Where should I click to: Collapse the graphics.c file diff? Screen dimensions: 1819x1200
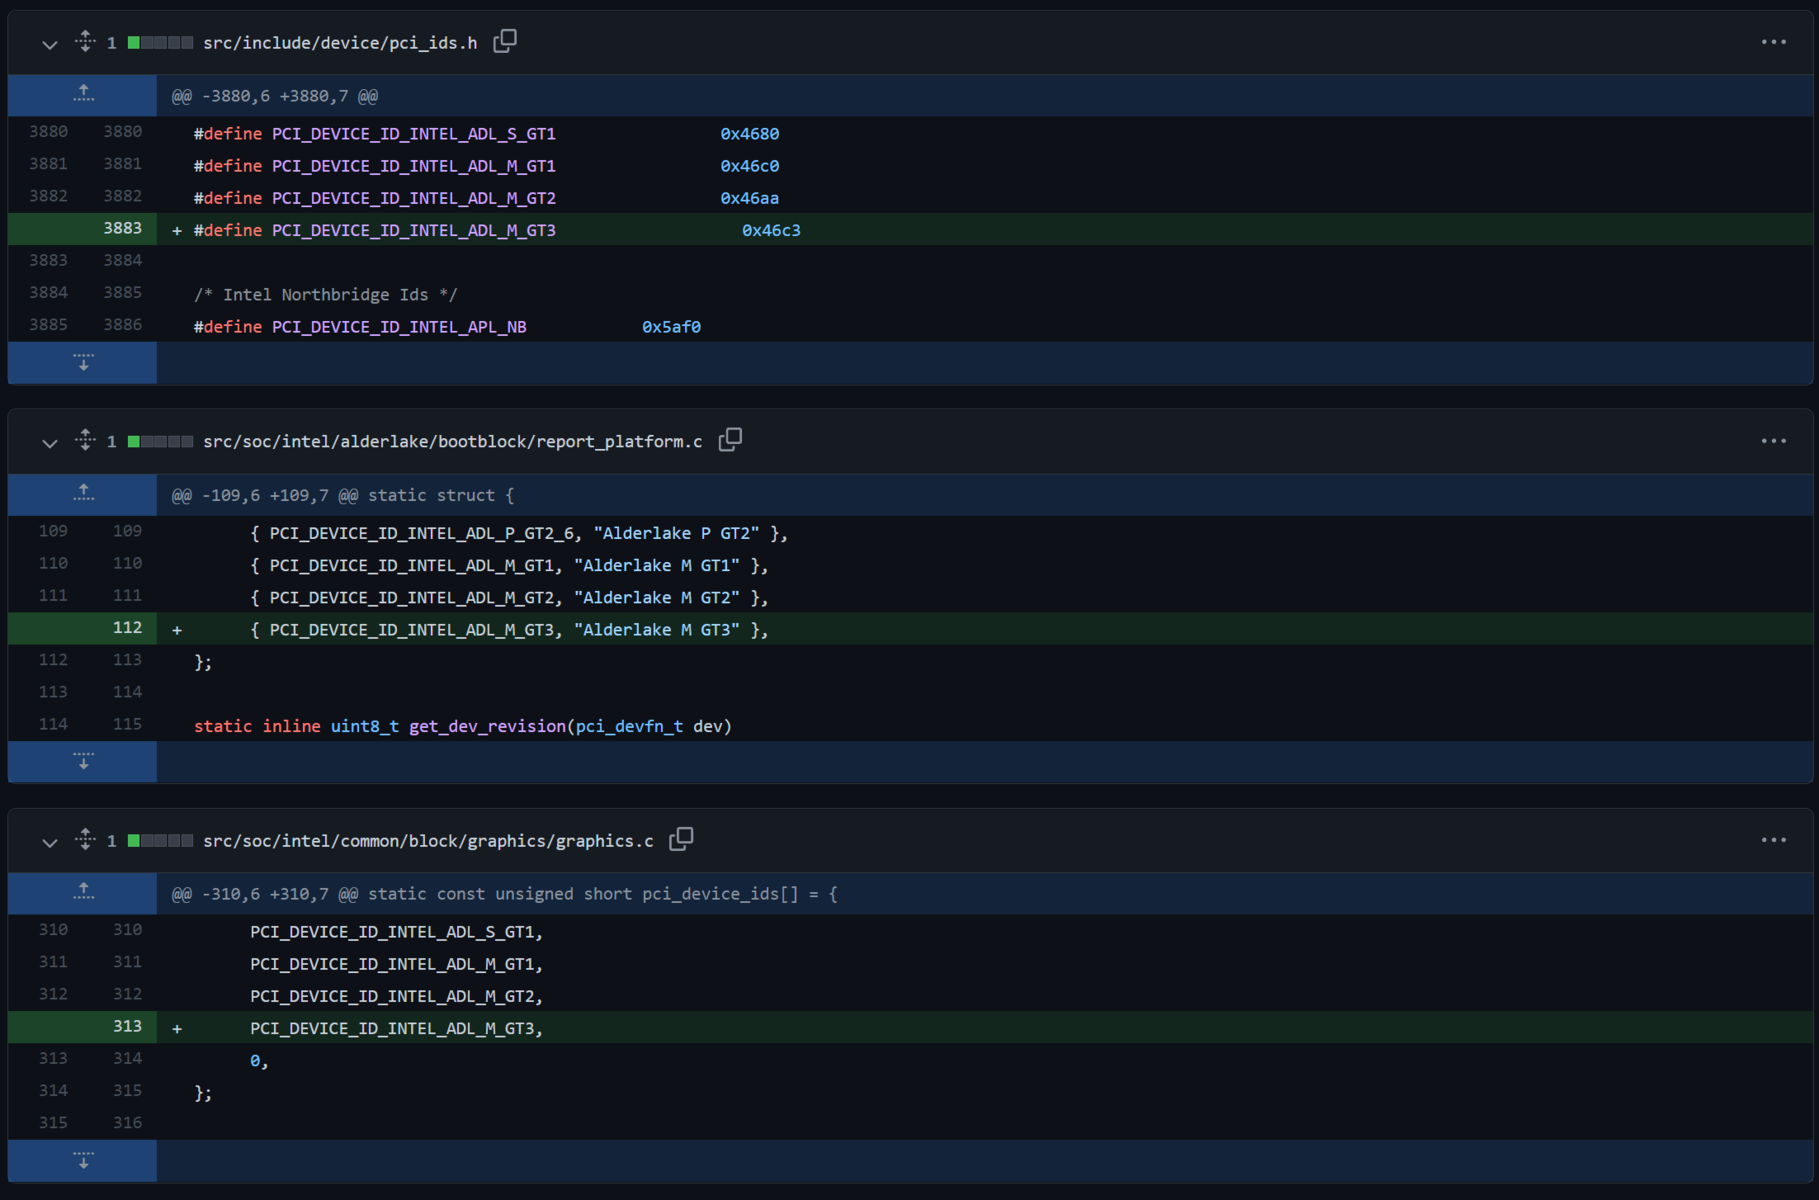(x=49, y=842)
